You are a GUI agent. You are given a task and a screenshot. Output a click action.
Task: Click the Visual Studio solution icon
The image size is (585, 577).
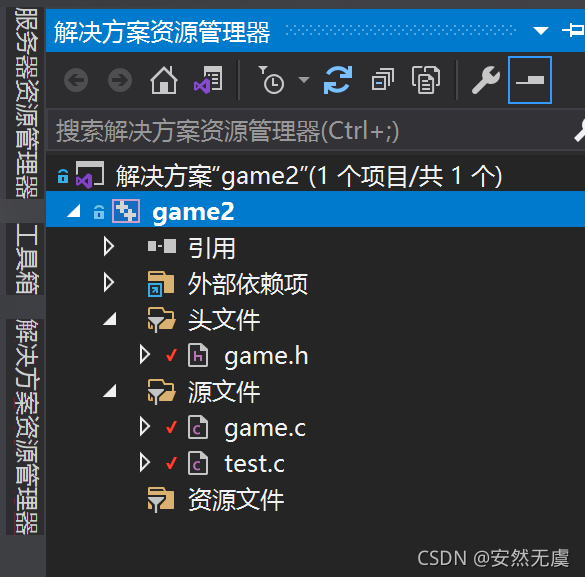point(90,175)
